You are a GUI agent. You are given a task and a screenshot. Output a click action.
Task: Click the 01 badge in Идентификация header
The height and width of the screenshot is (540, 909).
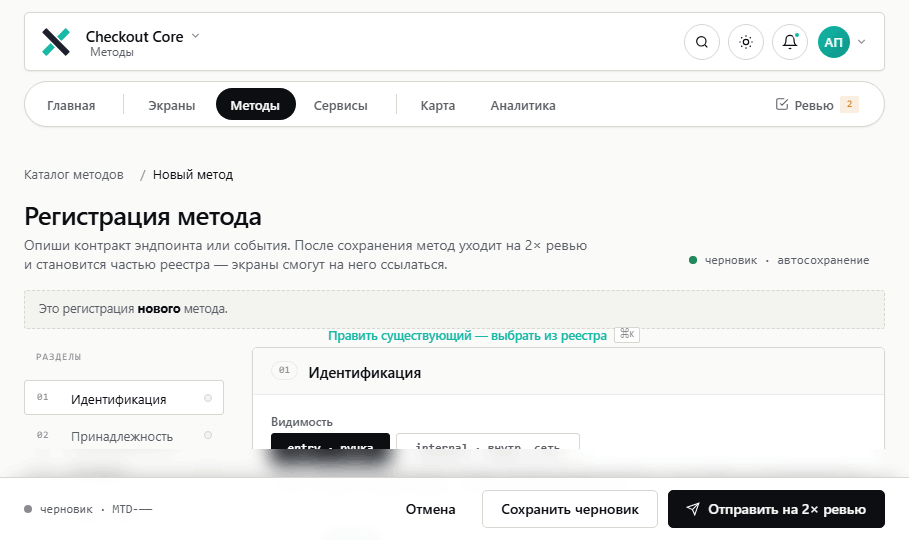[x=284, y=370]
